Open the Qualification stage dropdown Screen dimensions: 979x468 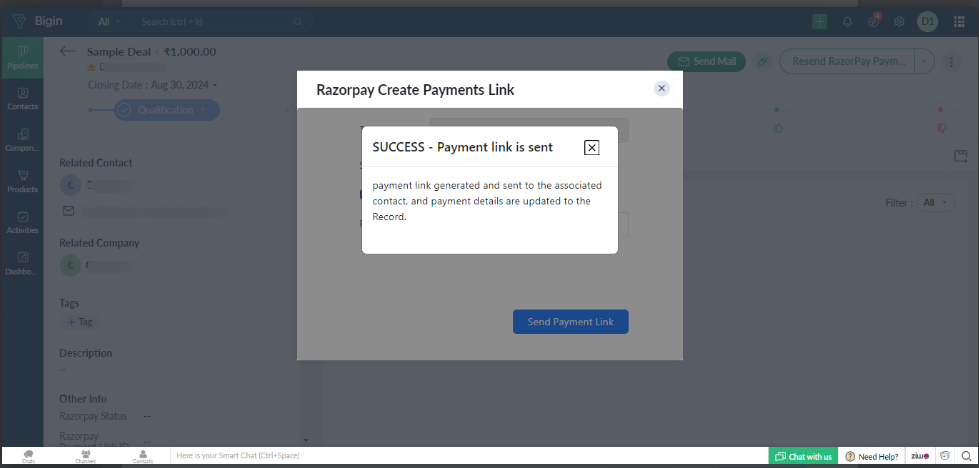(x=167, y=110)
